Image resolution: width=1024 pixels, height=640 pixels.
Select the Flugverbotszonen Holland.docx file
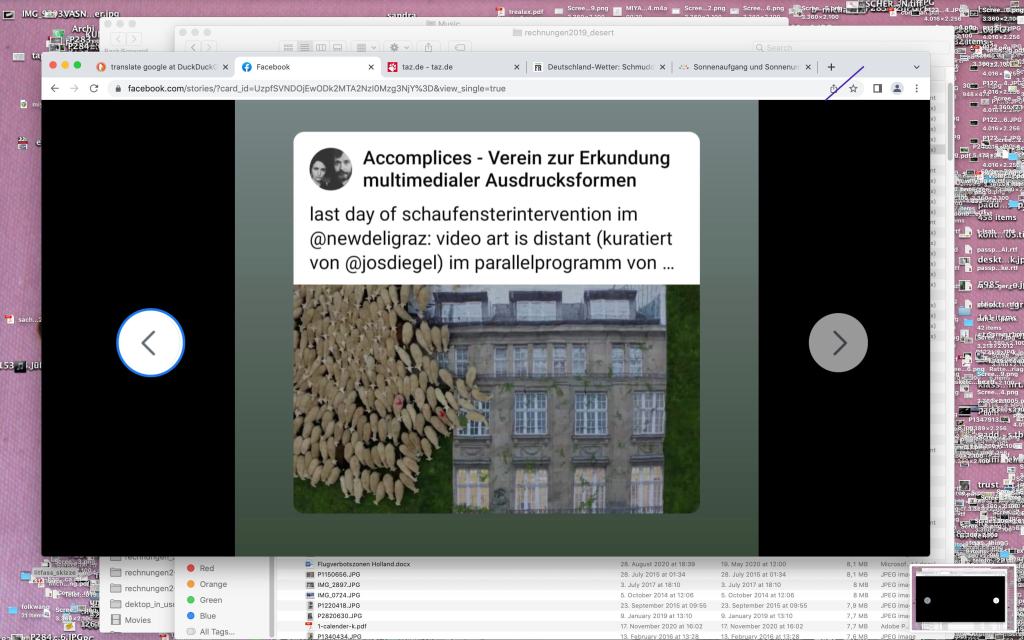[x=363, y=564]
